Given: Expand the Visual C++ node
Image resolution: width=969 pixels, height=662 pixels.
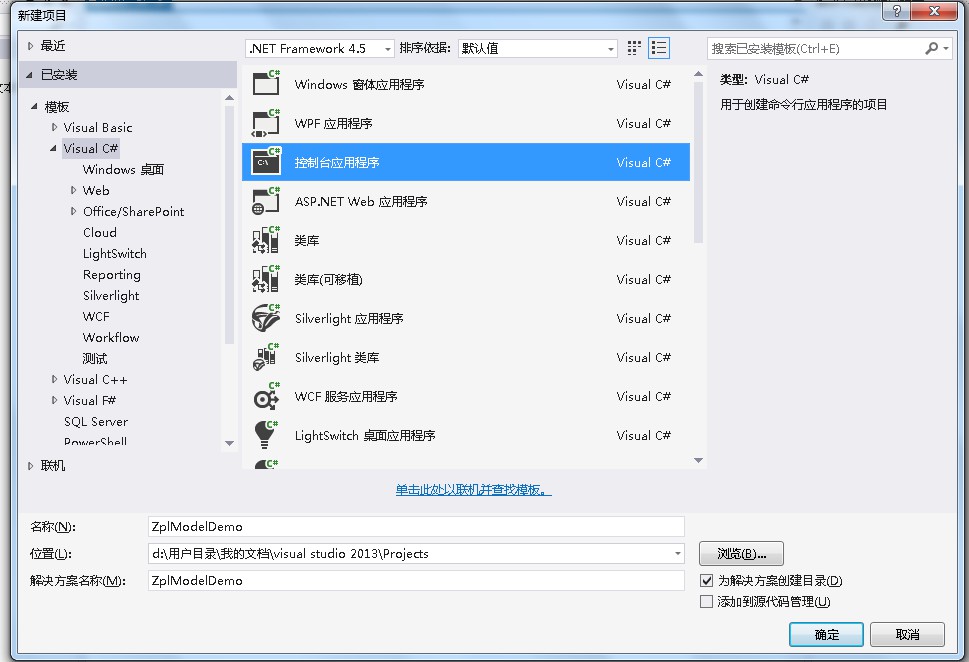Looking at the screenshot, I should pyautogui.click(x=54, y=380).
